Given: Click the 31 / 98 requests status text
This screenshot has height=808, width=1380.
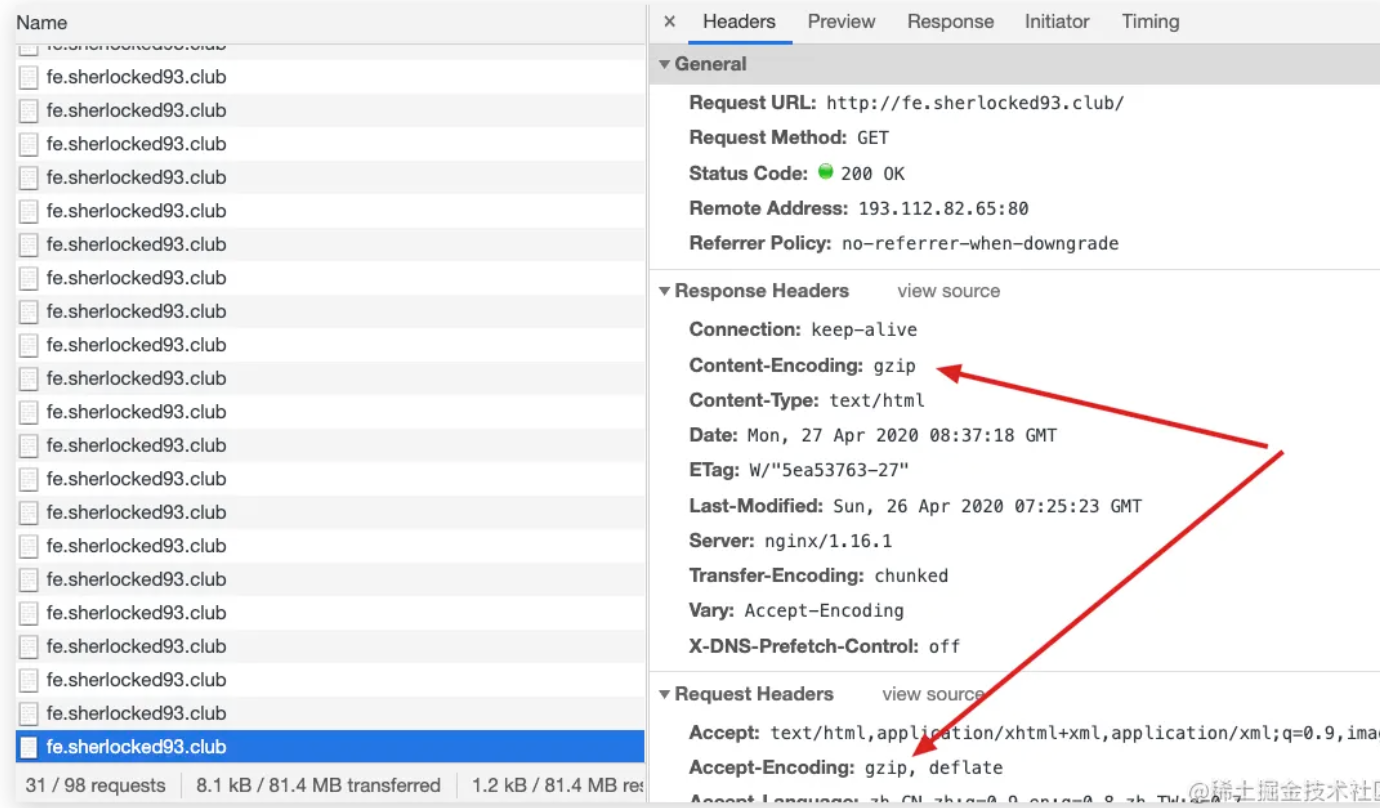Looking at the screenshot, I should tap(95, 785).
